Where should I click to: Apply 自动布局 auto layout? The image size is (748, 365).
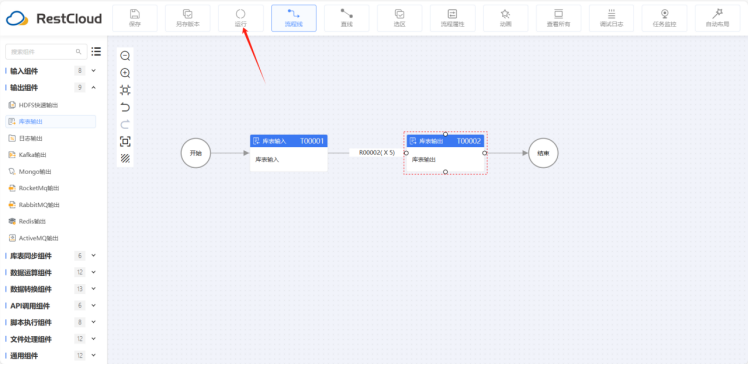pyautogui.click(x=717, y=18)
